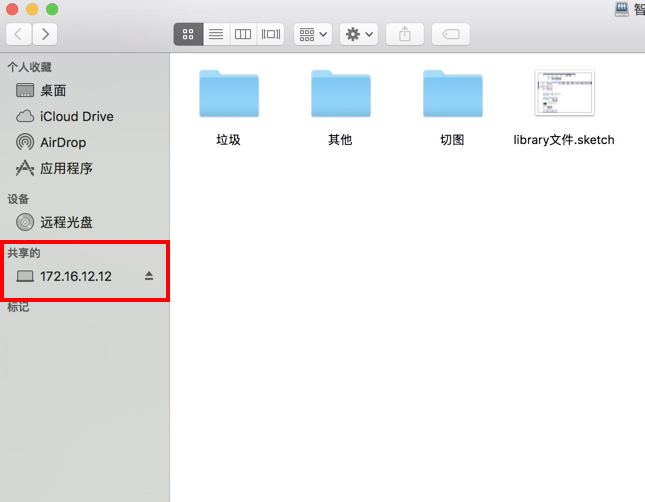Open AirDrop in the sidebar

62,142
